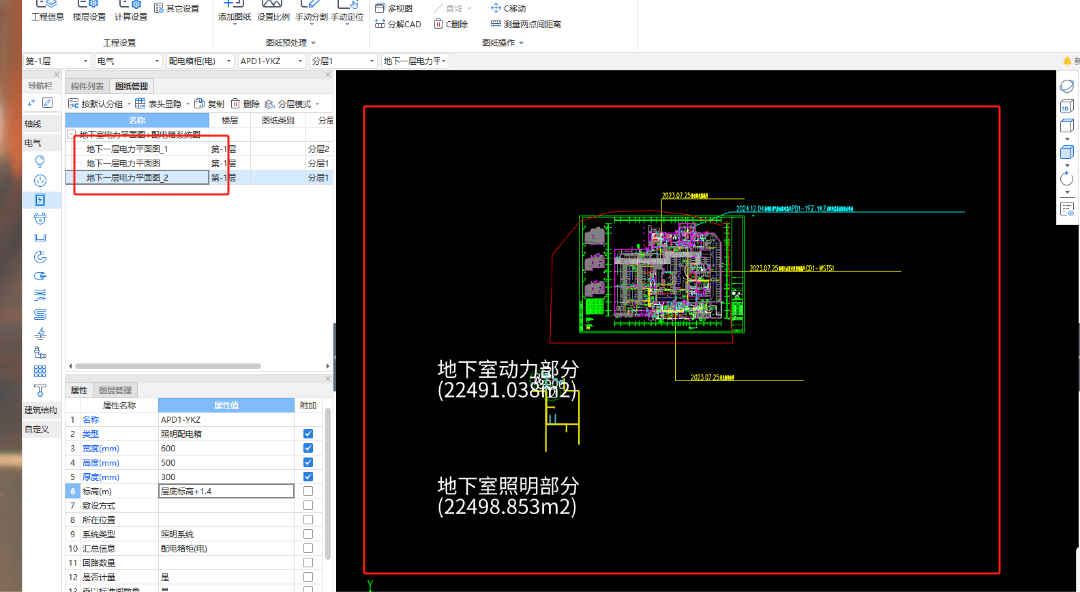The width and height of the screenshot is (1080, 592).
Task: Select 建筑结构 category in navigation bar
Action: 41,410
